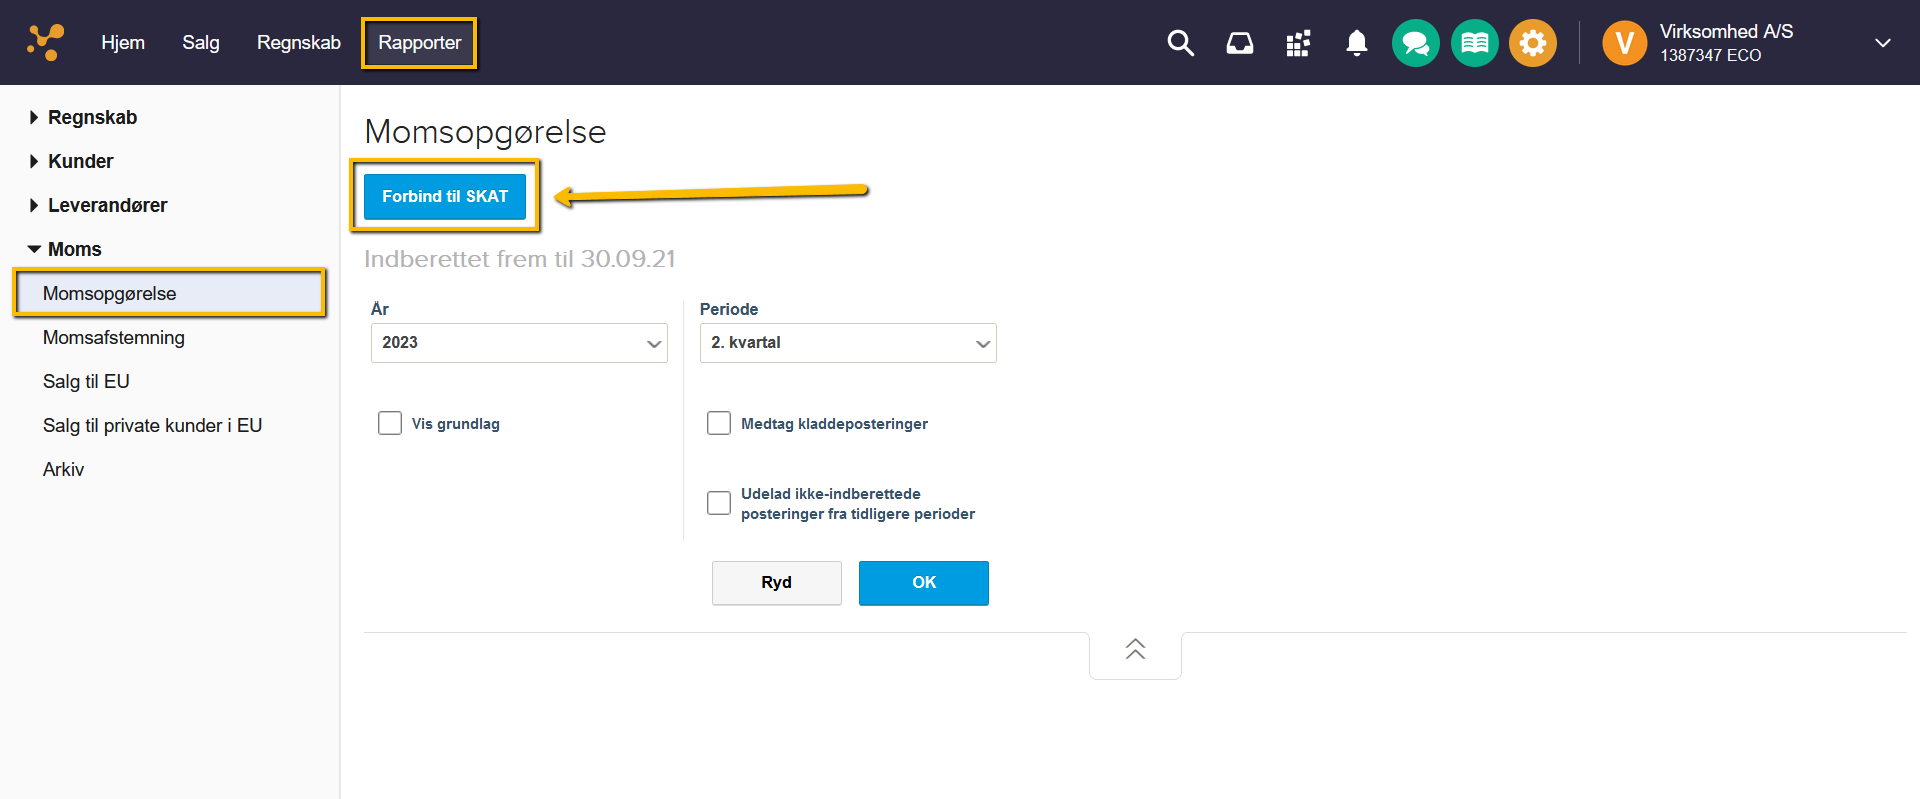The height and width of the screenshot is (799, 1920).
Task: Click the e-conomic logo icon
Action: click(45, 42)
